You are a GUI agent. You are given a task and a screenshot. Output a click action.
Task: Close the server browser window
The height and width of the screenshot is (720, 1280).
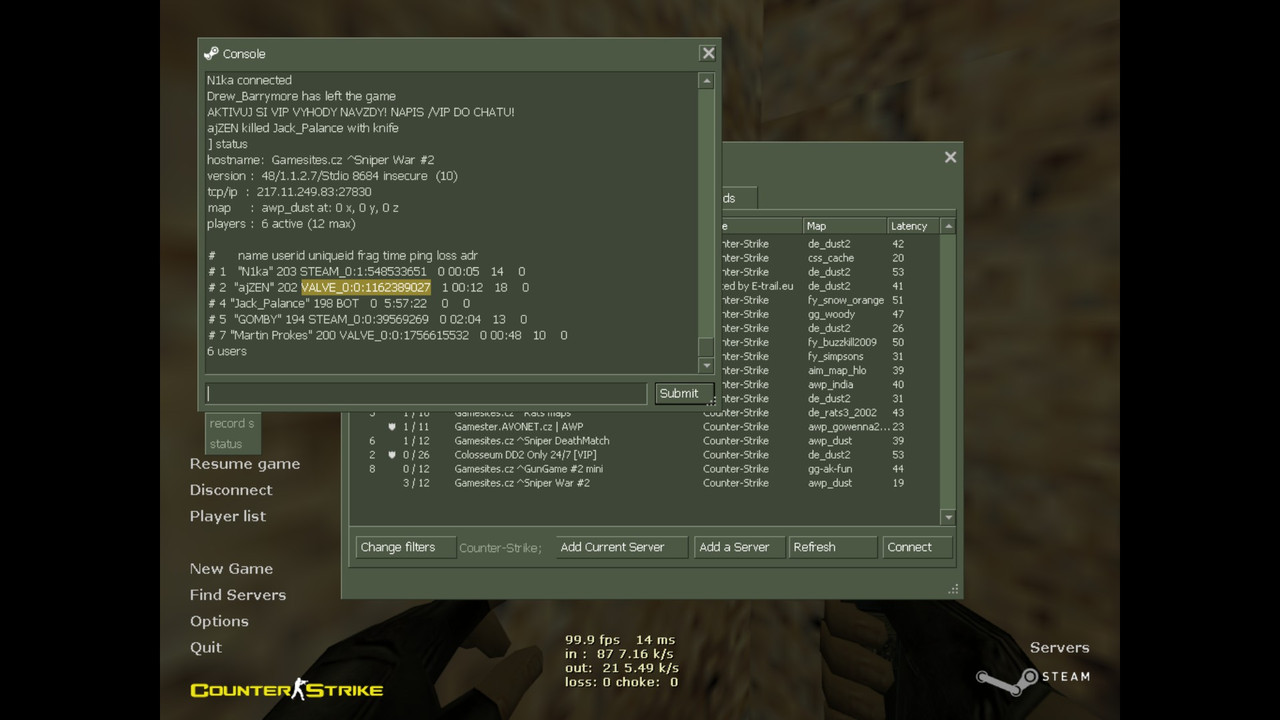point(950,156)
